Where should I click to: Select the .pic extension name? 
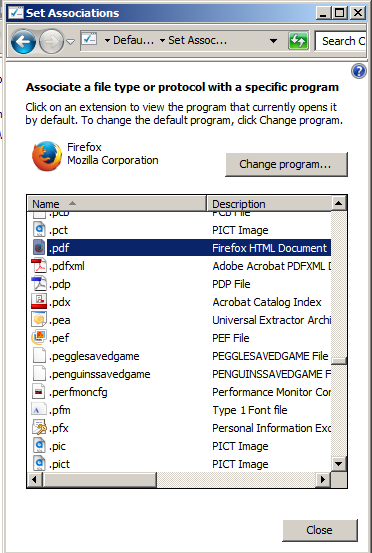coord(57,446)
